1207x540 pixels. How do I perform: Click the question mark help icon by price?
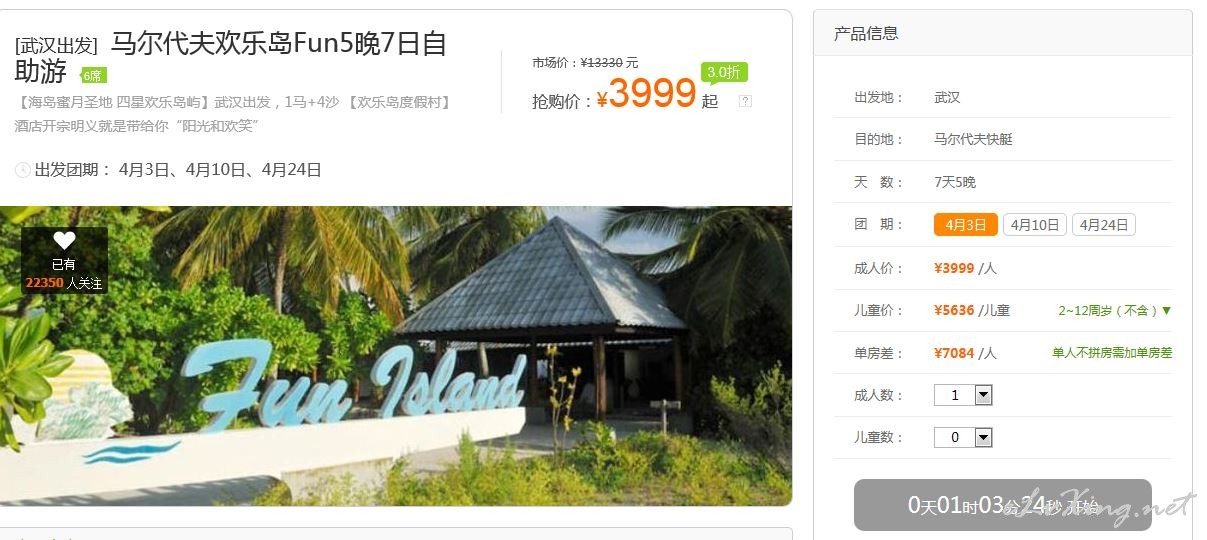pos(745,101)
